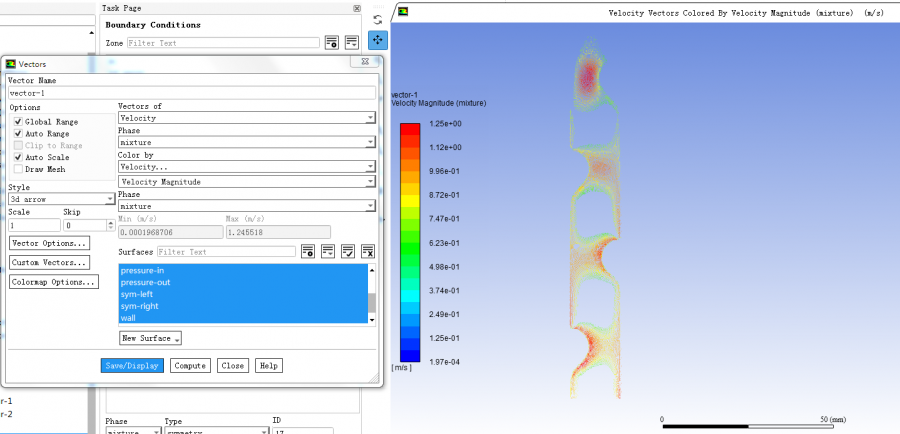Open the Velocity Magnitude dropdown

pos(246,182)
